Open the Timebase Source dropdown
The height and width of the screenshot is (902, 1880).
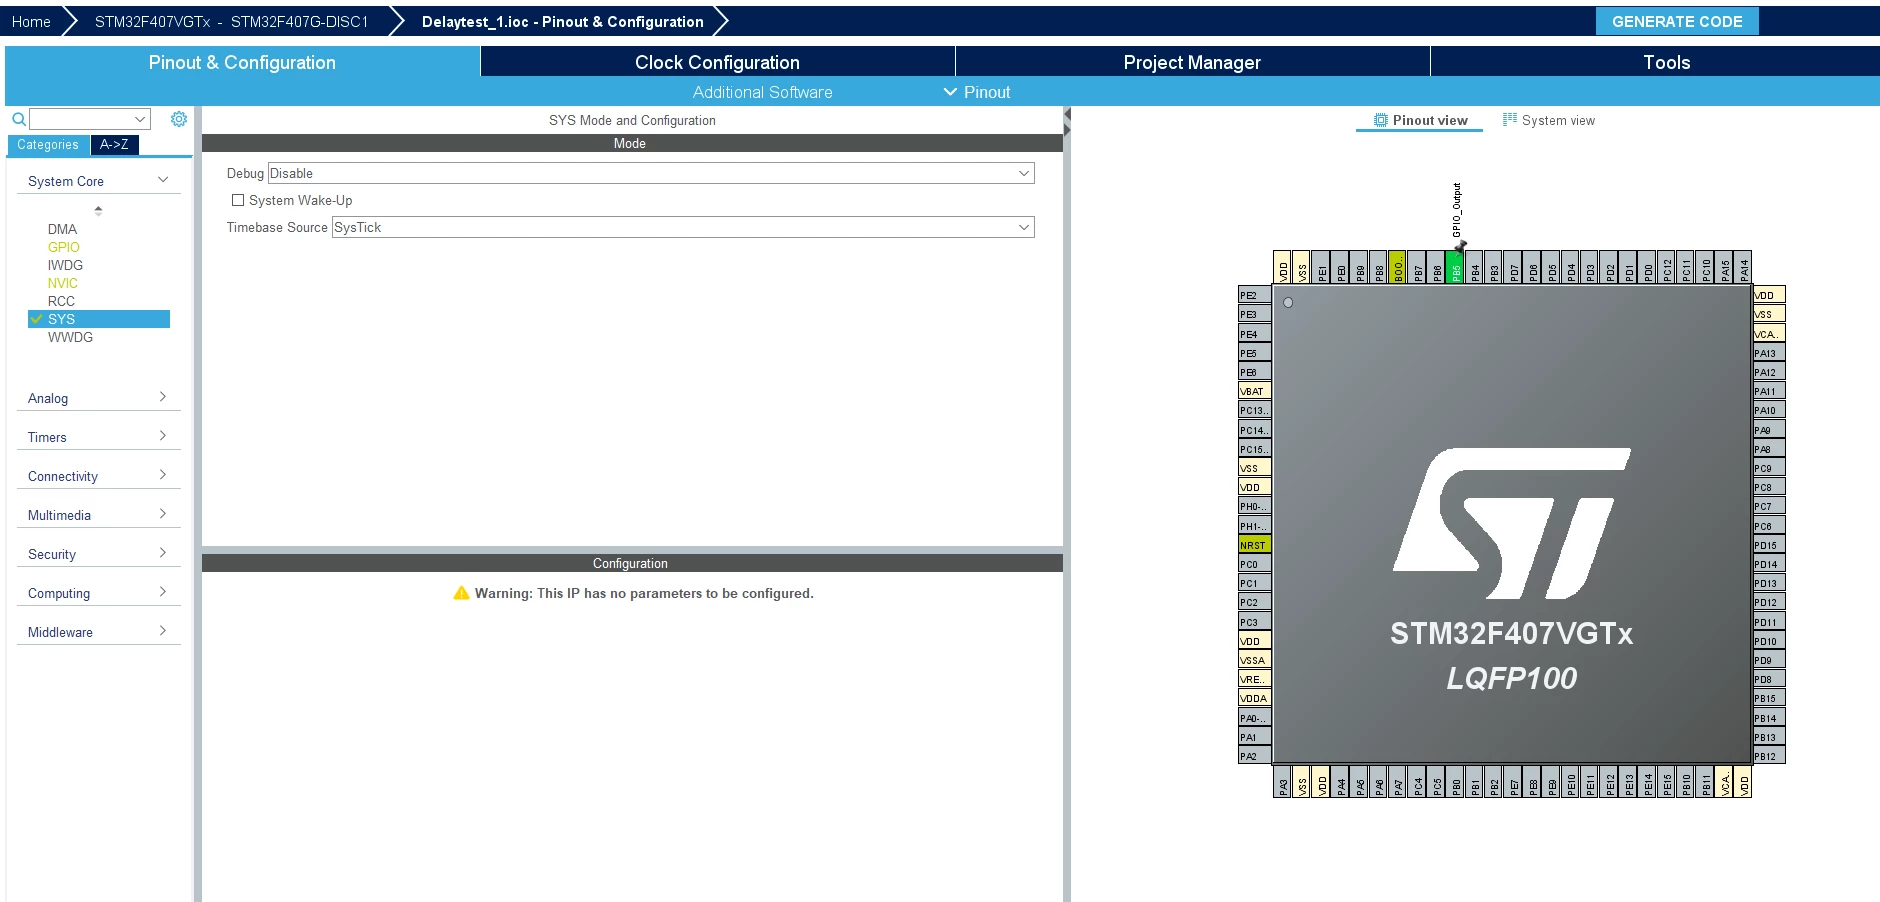point(683,227)
